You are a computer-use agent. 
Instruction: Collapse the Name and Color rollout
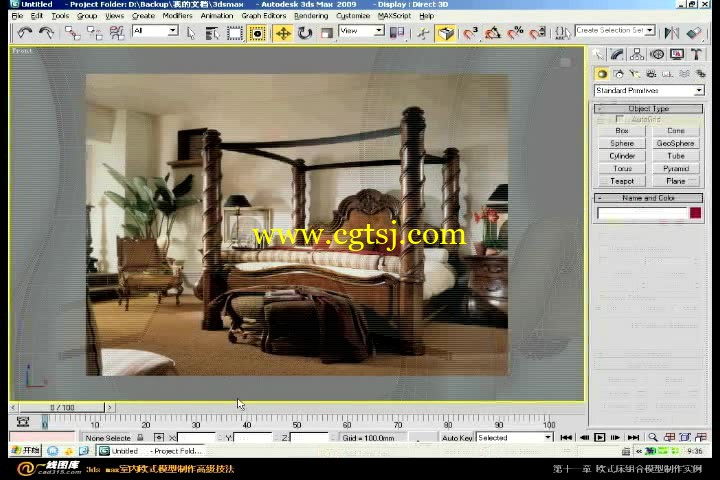click(x=648, y=198)
